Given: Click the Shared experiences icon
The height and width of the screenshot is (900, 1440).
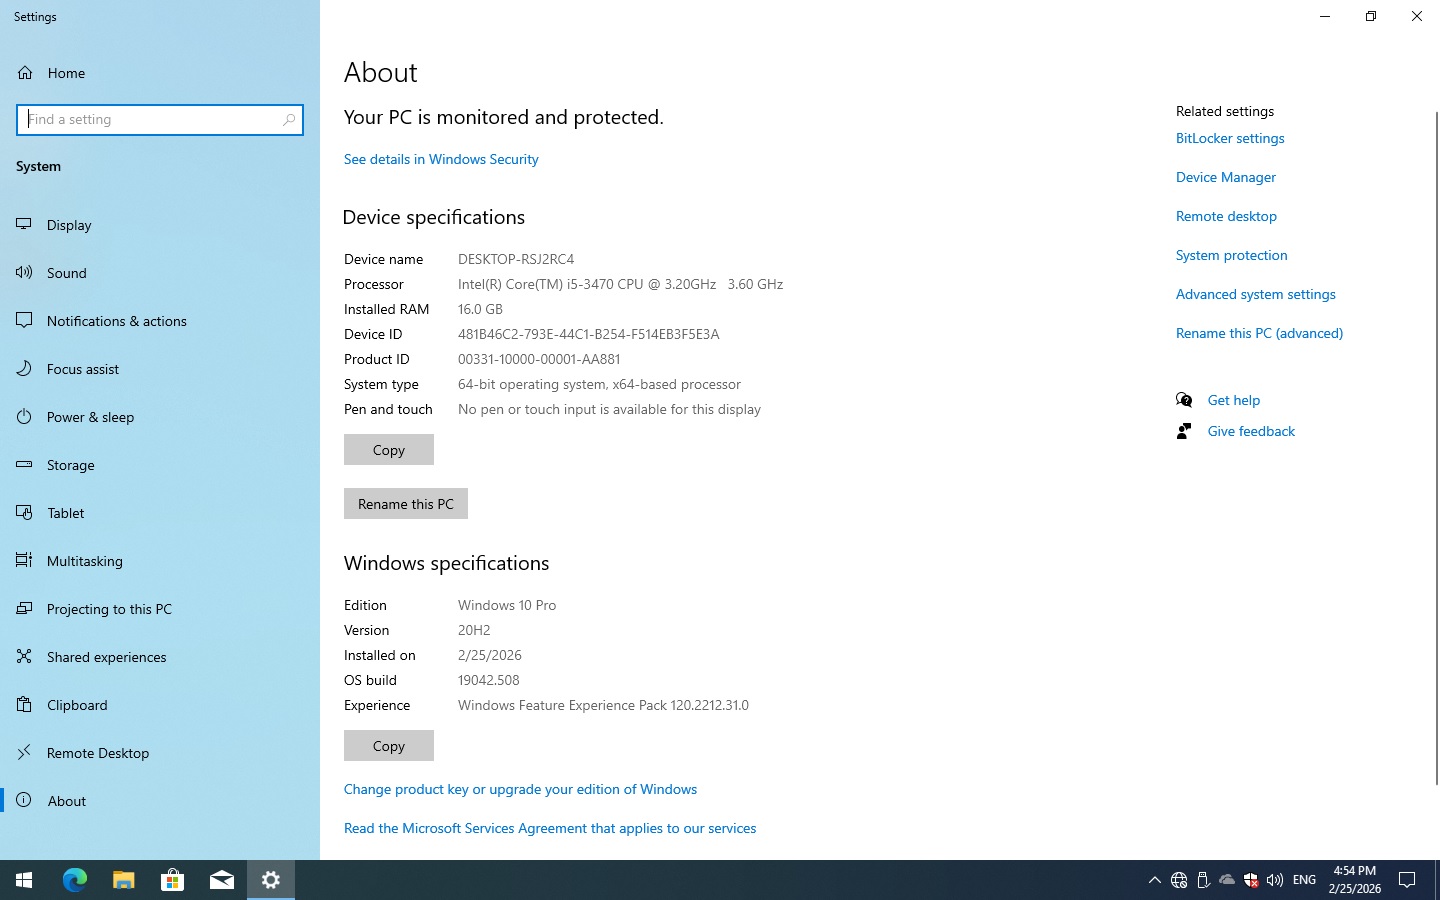Looking at the screenshot, I should click(x=24, y=656).
